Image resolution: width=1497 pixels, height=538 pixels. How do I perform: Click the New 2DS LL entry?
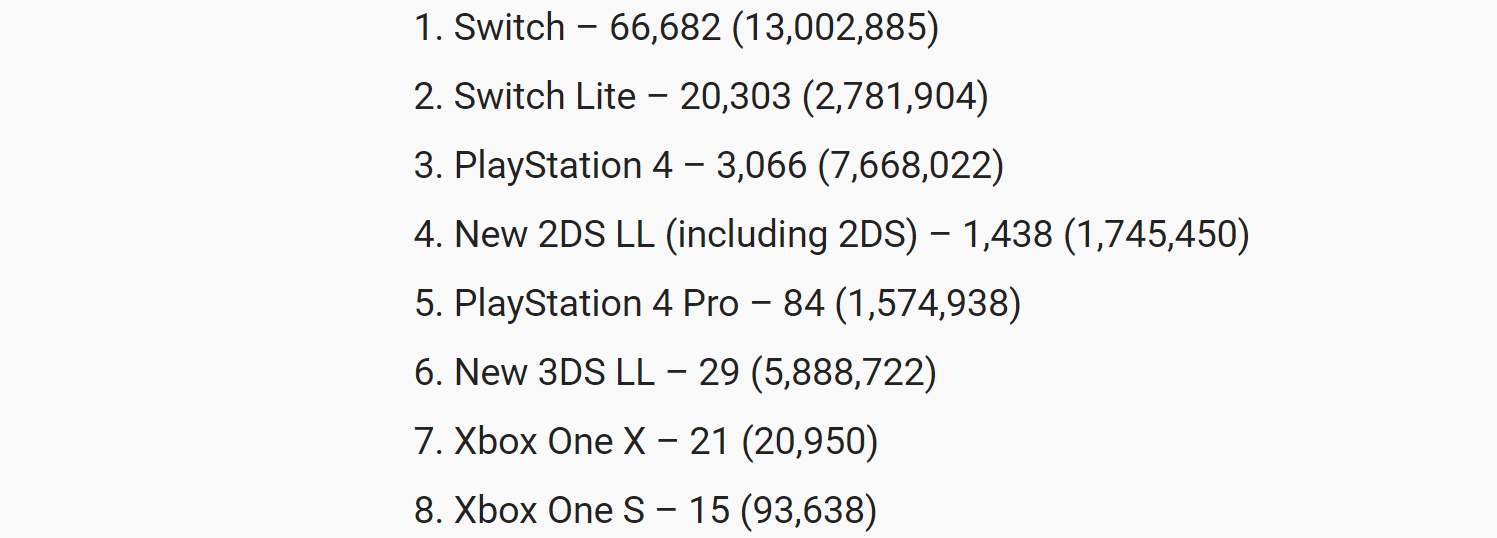(x=832, y=235)
